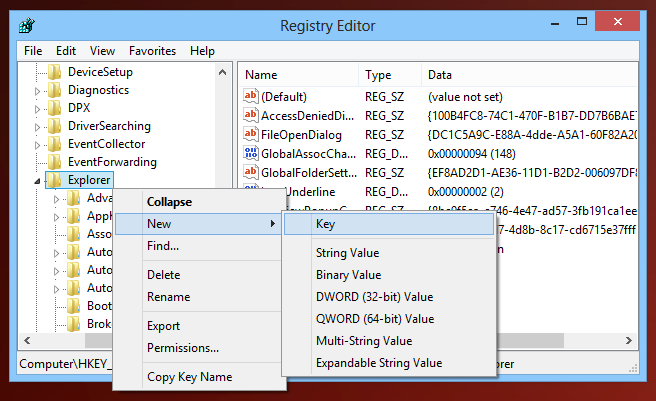The image size is (656, 401).
Task: Choose Delete in the context menu
Action: (198, 275)
